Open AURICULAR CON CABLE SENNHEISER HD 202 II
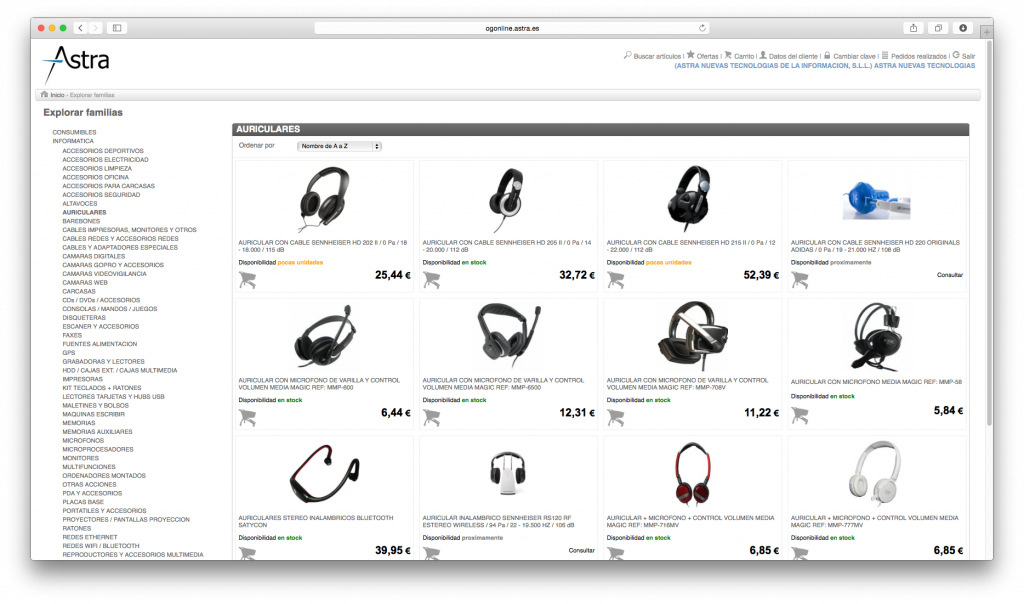 (x=323, y=246)
